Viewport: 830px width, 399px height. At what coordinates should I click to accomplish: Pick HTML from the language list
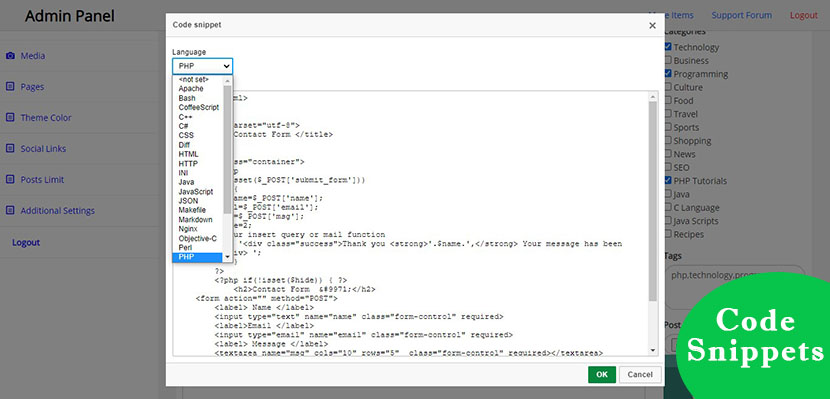pyautogui.click(x=198, y=154)
